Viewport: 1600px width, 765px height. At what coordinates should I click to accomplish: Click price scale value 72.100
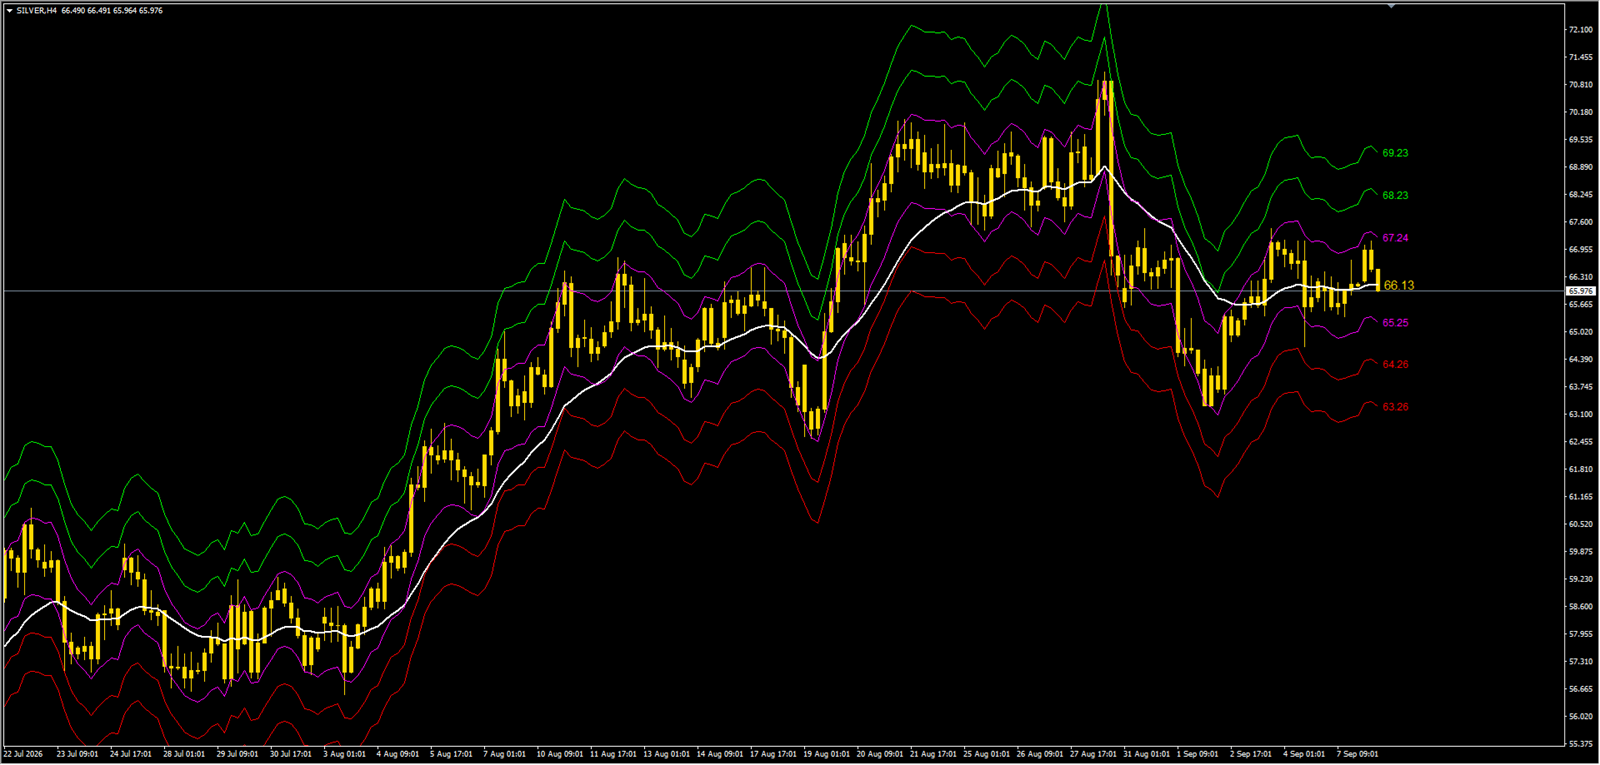[1581, 30]
